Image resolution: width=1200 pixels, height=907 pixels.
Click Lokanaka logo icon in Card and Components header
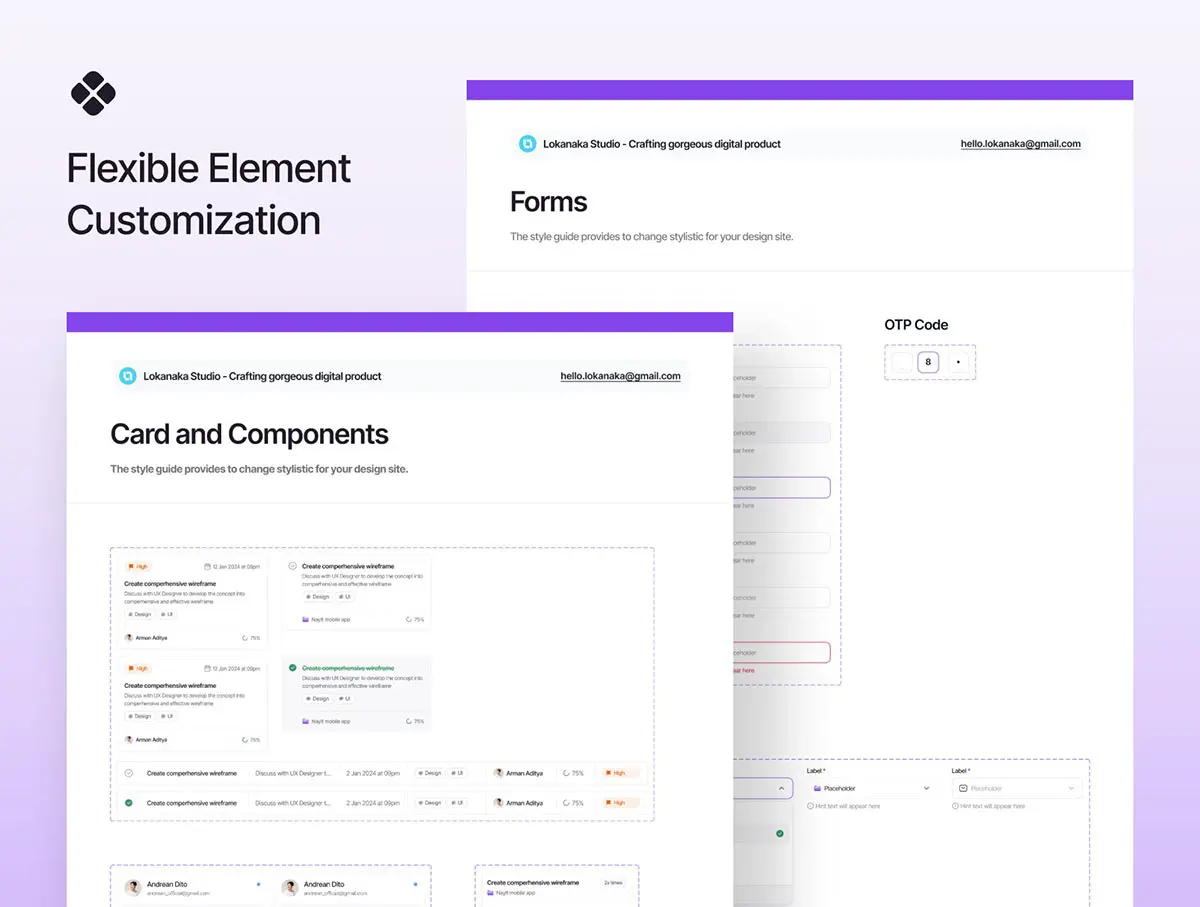point(127,376)
